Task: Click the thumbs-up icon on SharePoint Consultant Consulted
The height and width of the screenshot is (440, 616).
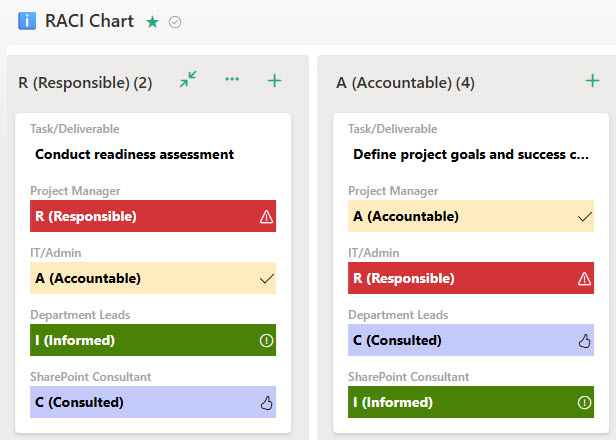Action: click(x=266, y=403)
